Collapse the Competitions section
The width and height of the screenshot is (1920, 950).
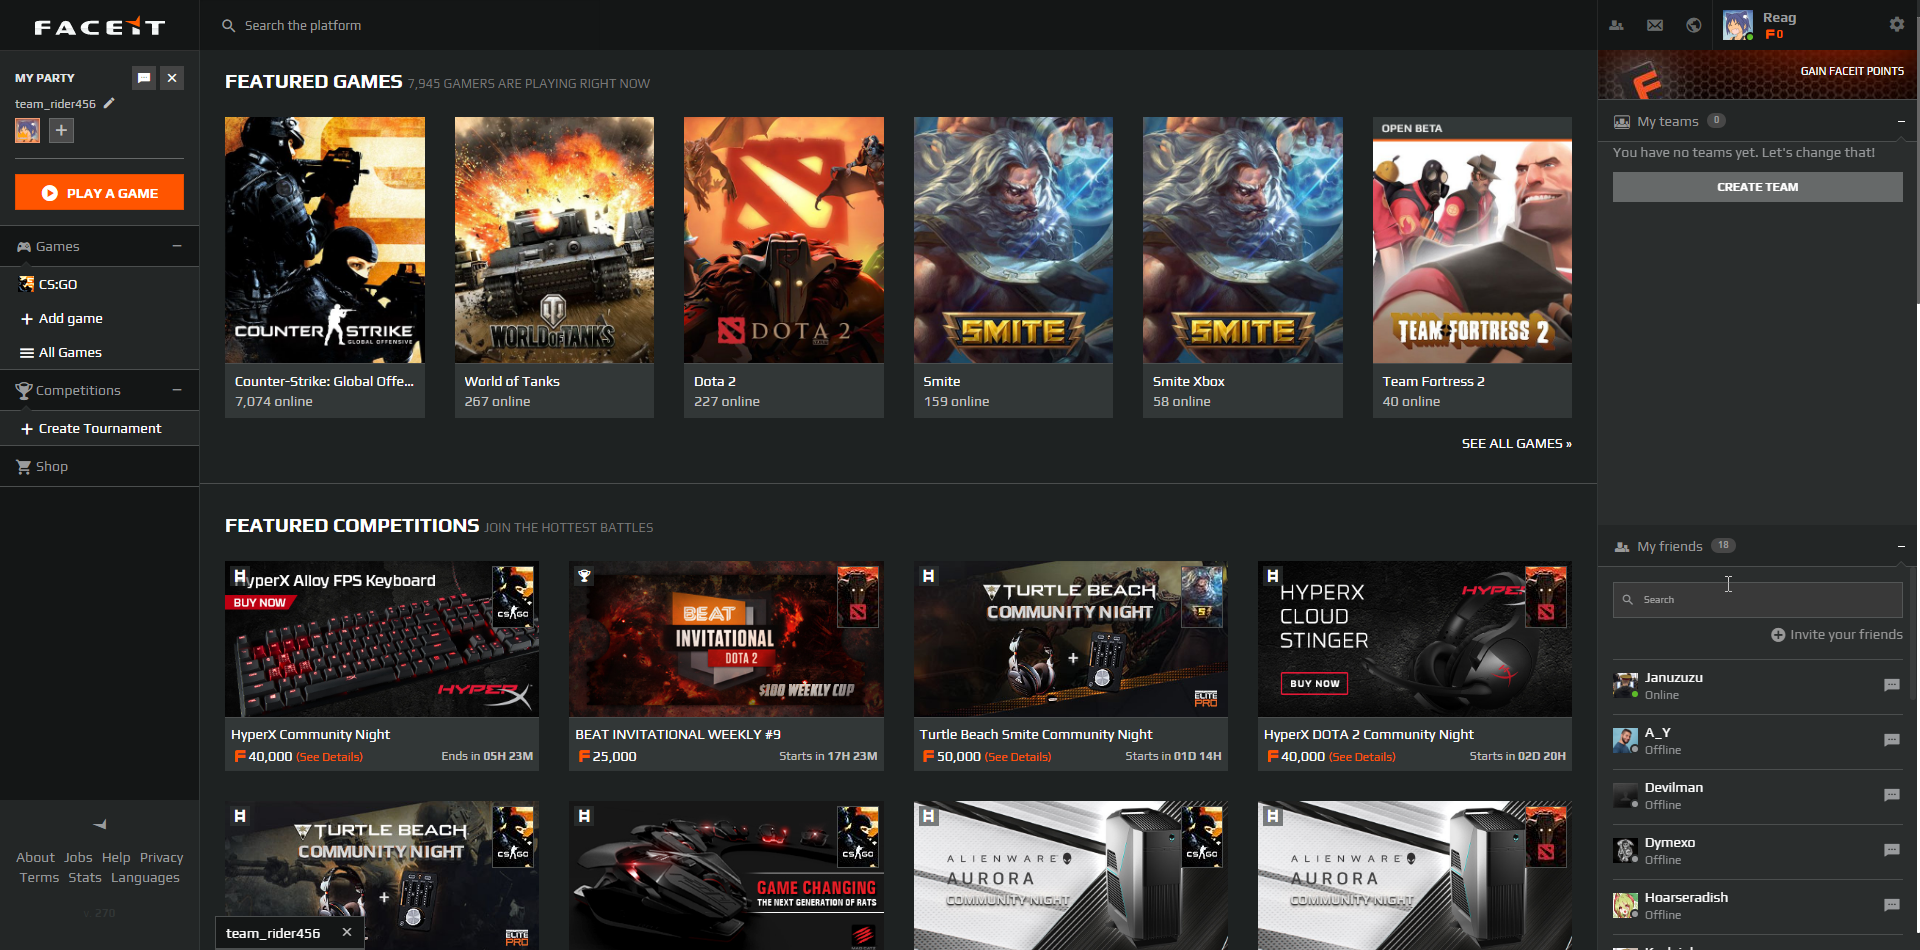(x=177, y=390)
